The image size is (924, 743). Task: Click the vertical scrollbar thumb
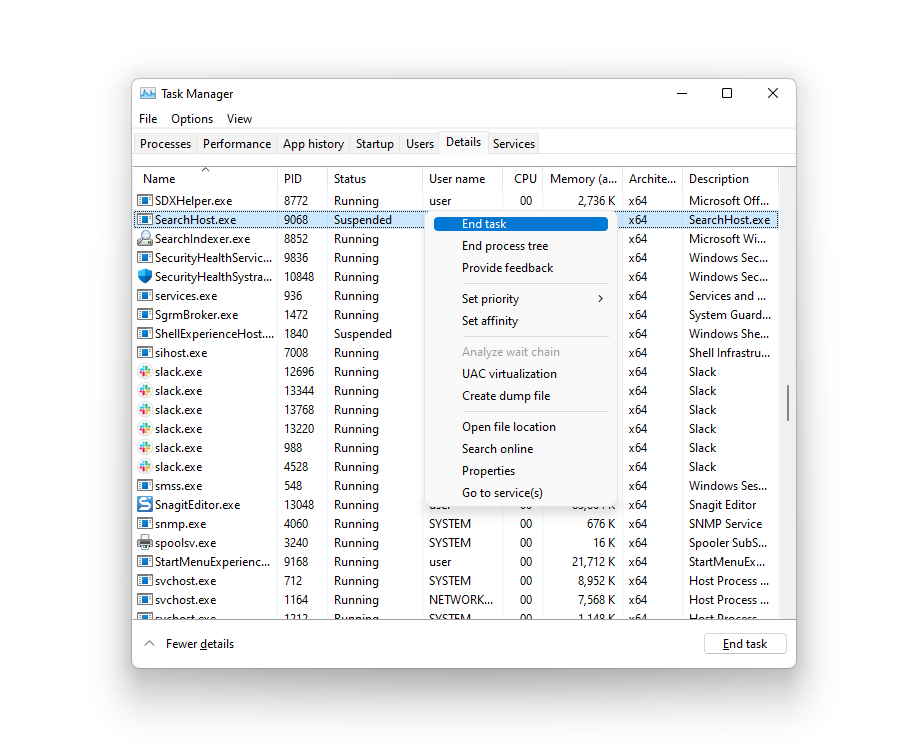787,404
